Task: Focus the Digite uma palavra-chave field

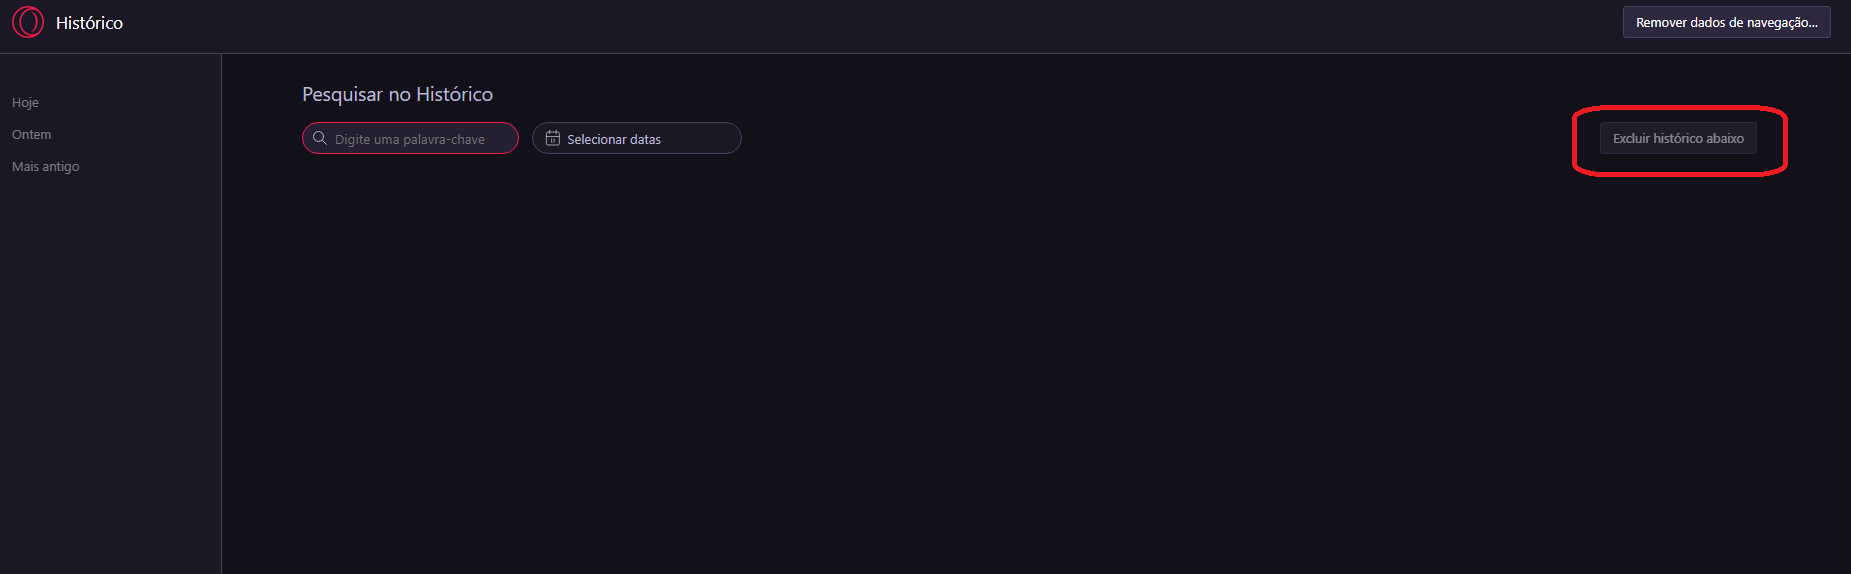Action: point(420,139)
